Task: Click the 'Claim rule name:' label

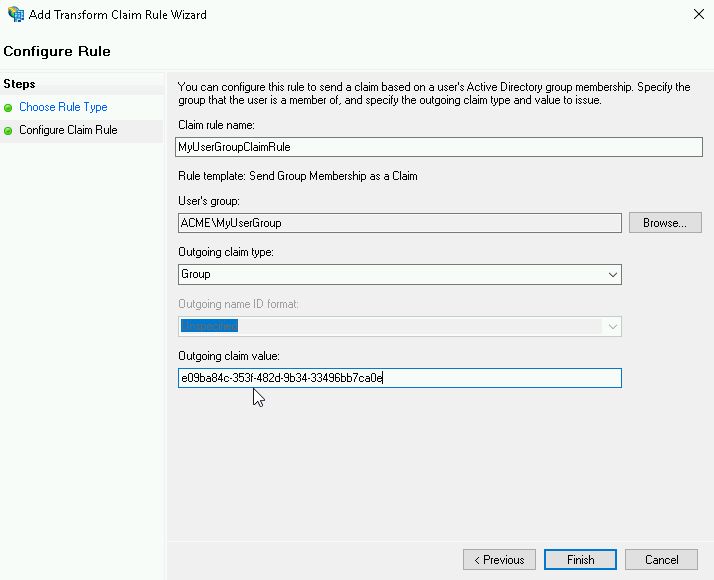Action: point(216,125)
